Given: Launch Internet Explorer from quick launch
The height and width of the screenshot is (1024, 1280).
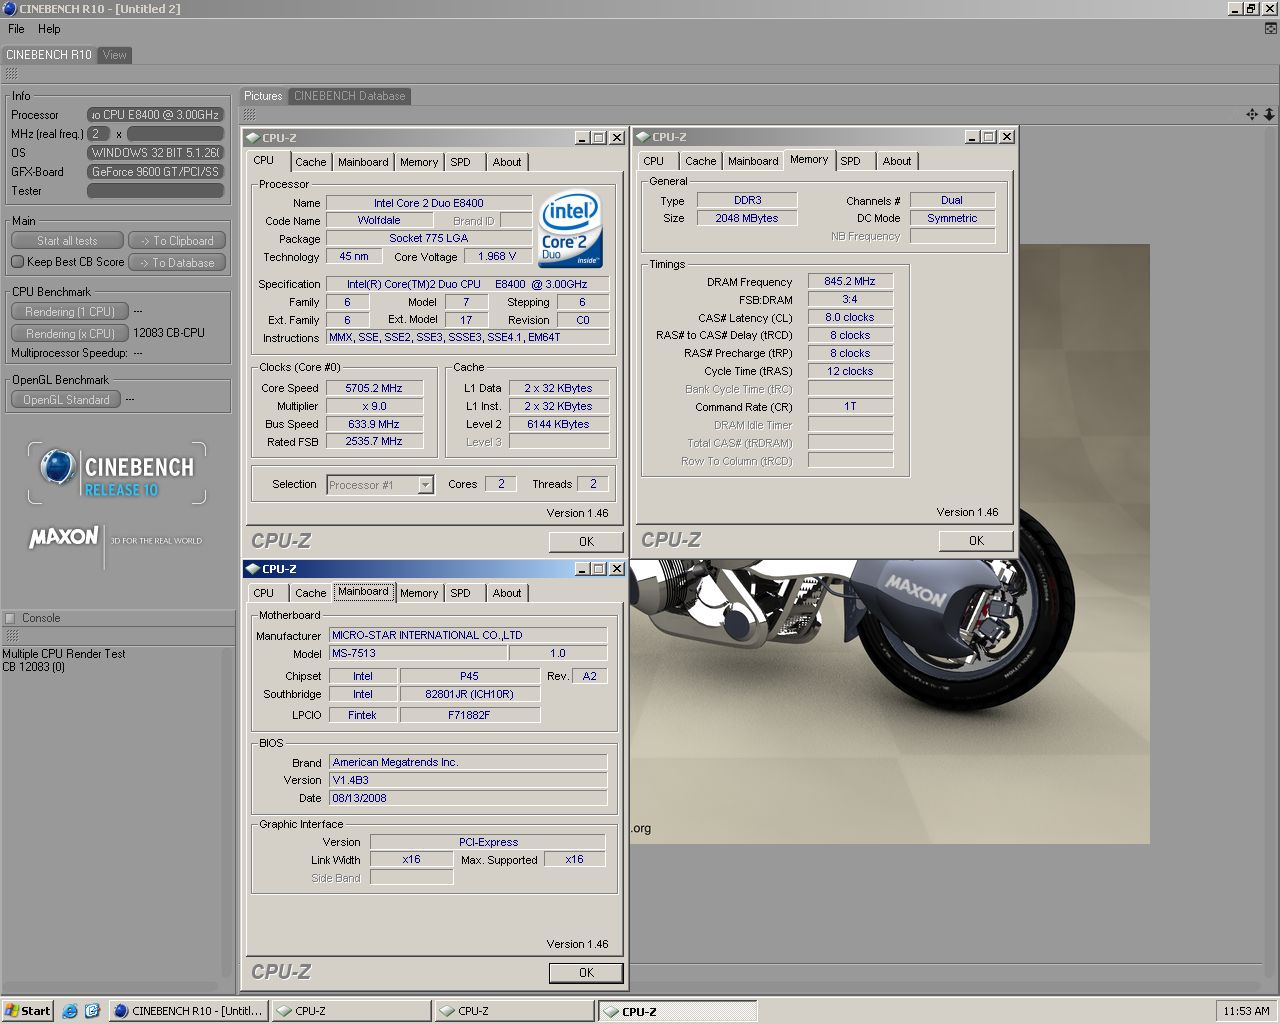Looking at the screenshot, I should click(x=70, y=1011).
